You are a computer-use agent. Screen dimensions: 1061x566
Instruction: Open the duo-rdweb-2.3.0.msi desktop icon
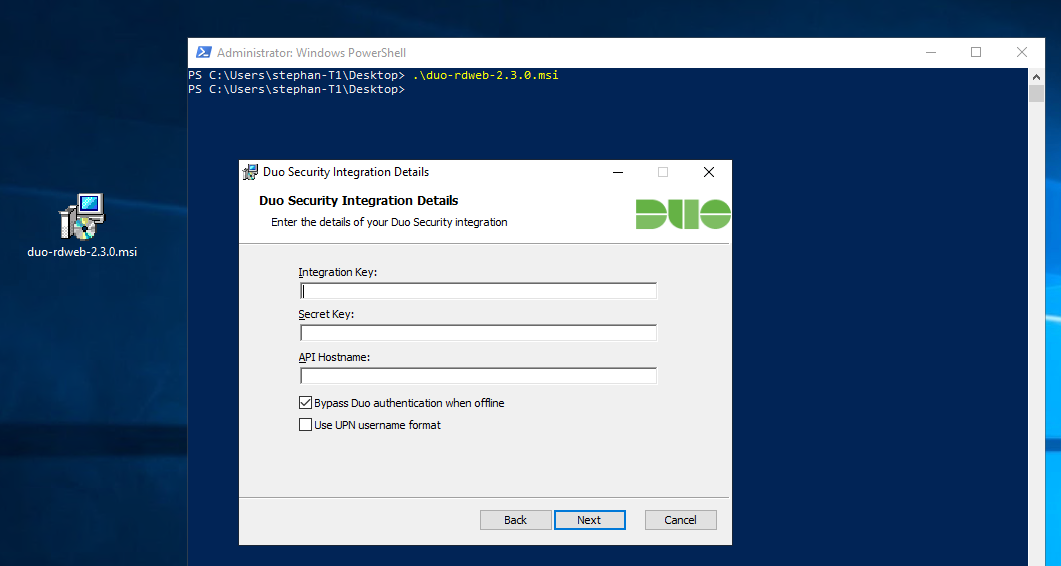pos(81,217)
